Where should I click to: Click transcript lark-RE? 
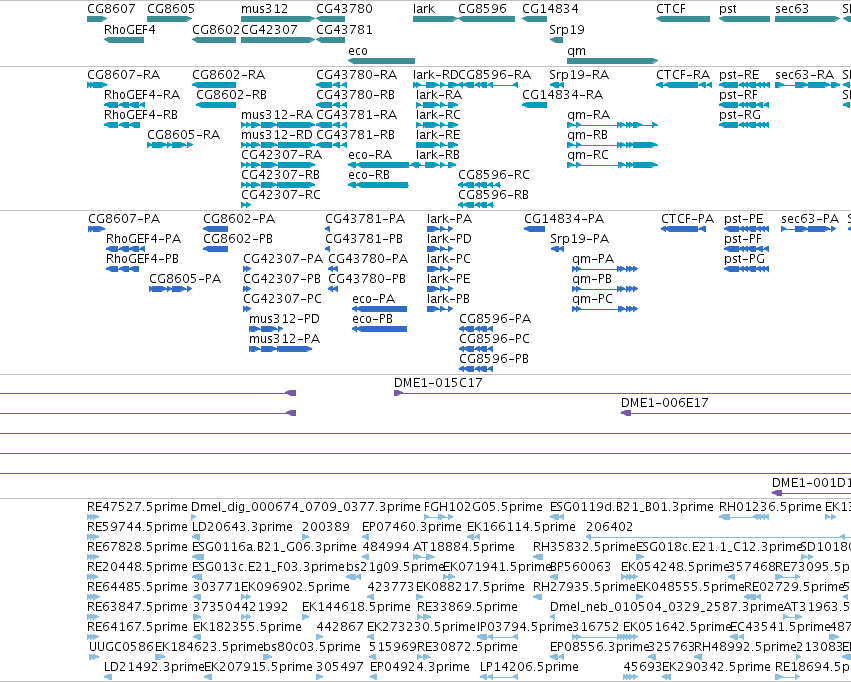[x=437, y=145]
